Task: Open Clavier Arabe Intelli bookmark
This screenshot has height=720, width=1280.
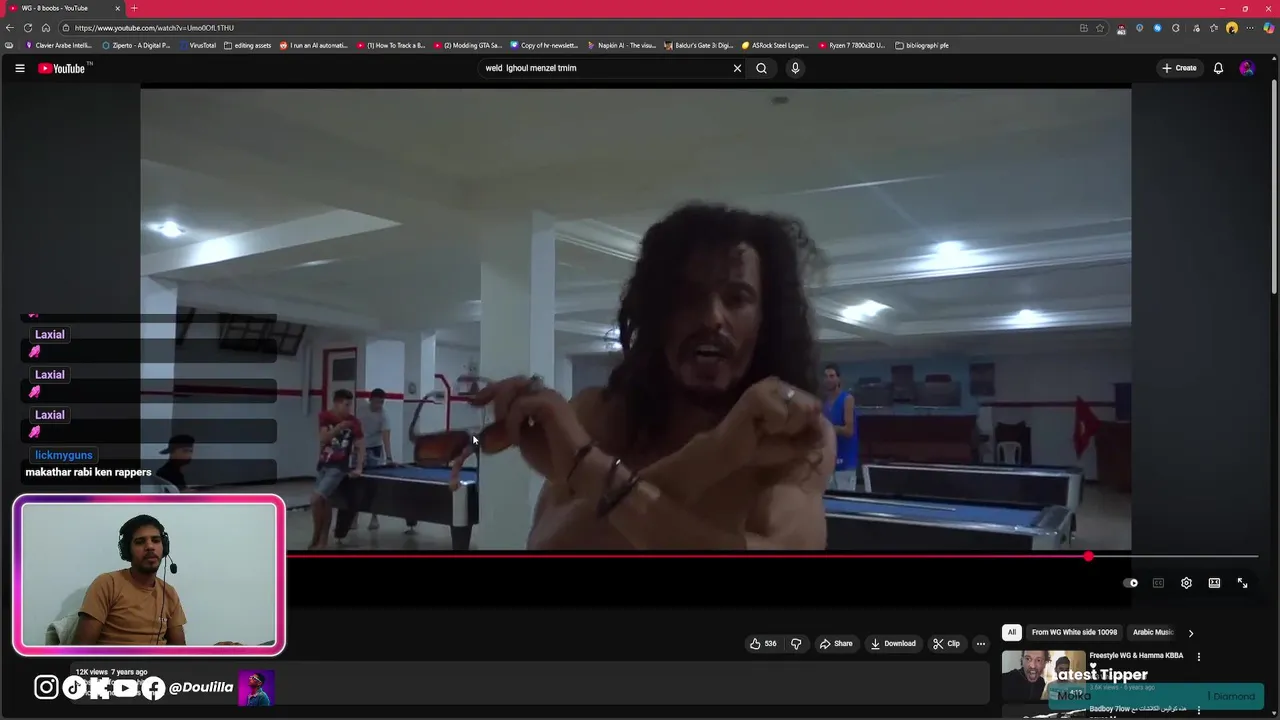Action: [x=59, y=45]
